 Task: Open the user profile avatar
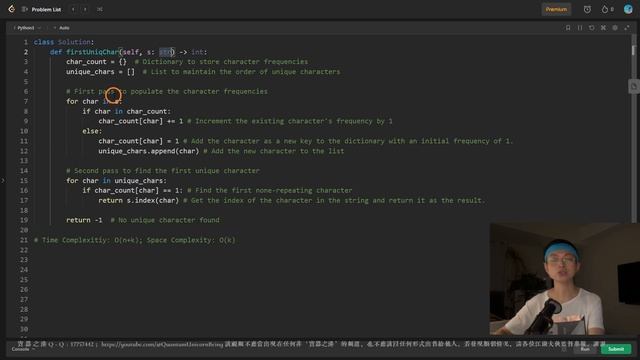click(x=628, y=9)
